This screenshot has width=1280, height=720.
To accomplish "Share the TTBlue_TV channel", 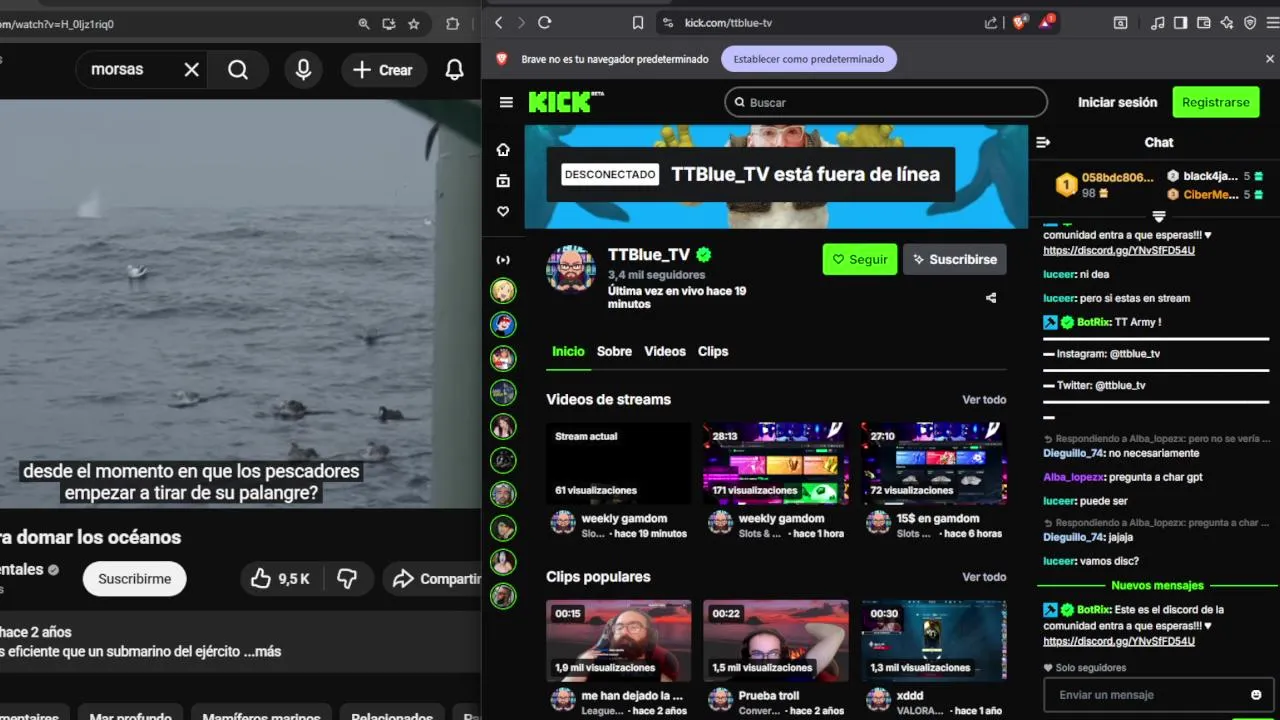I will click(991, 298).
